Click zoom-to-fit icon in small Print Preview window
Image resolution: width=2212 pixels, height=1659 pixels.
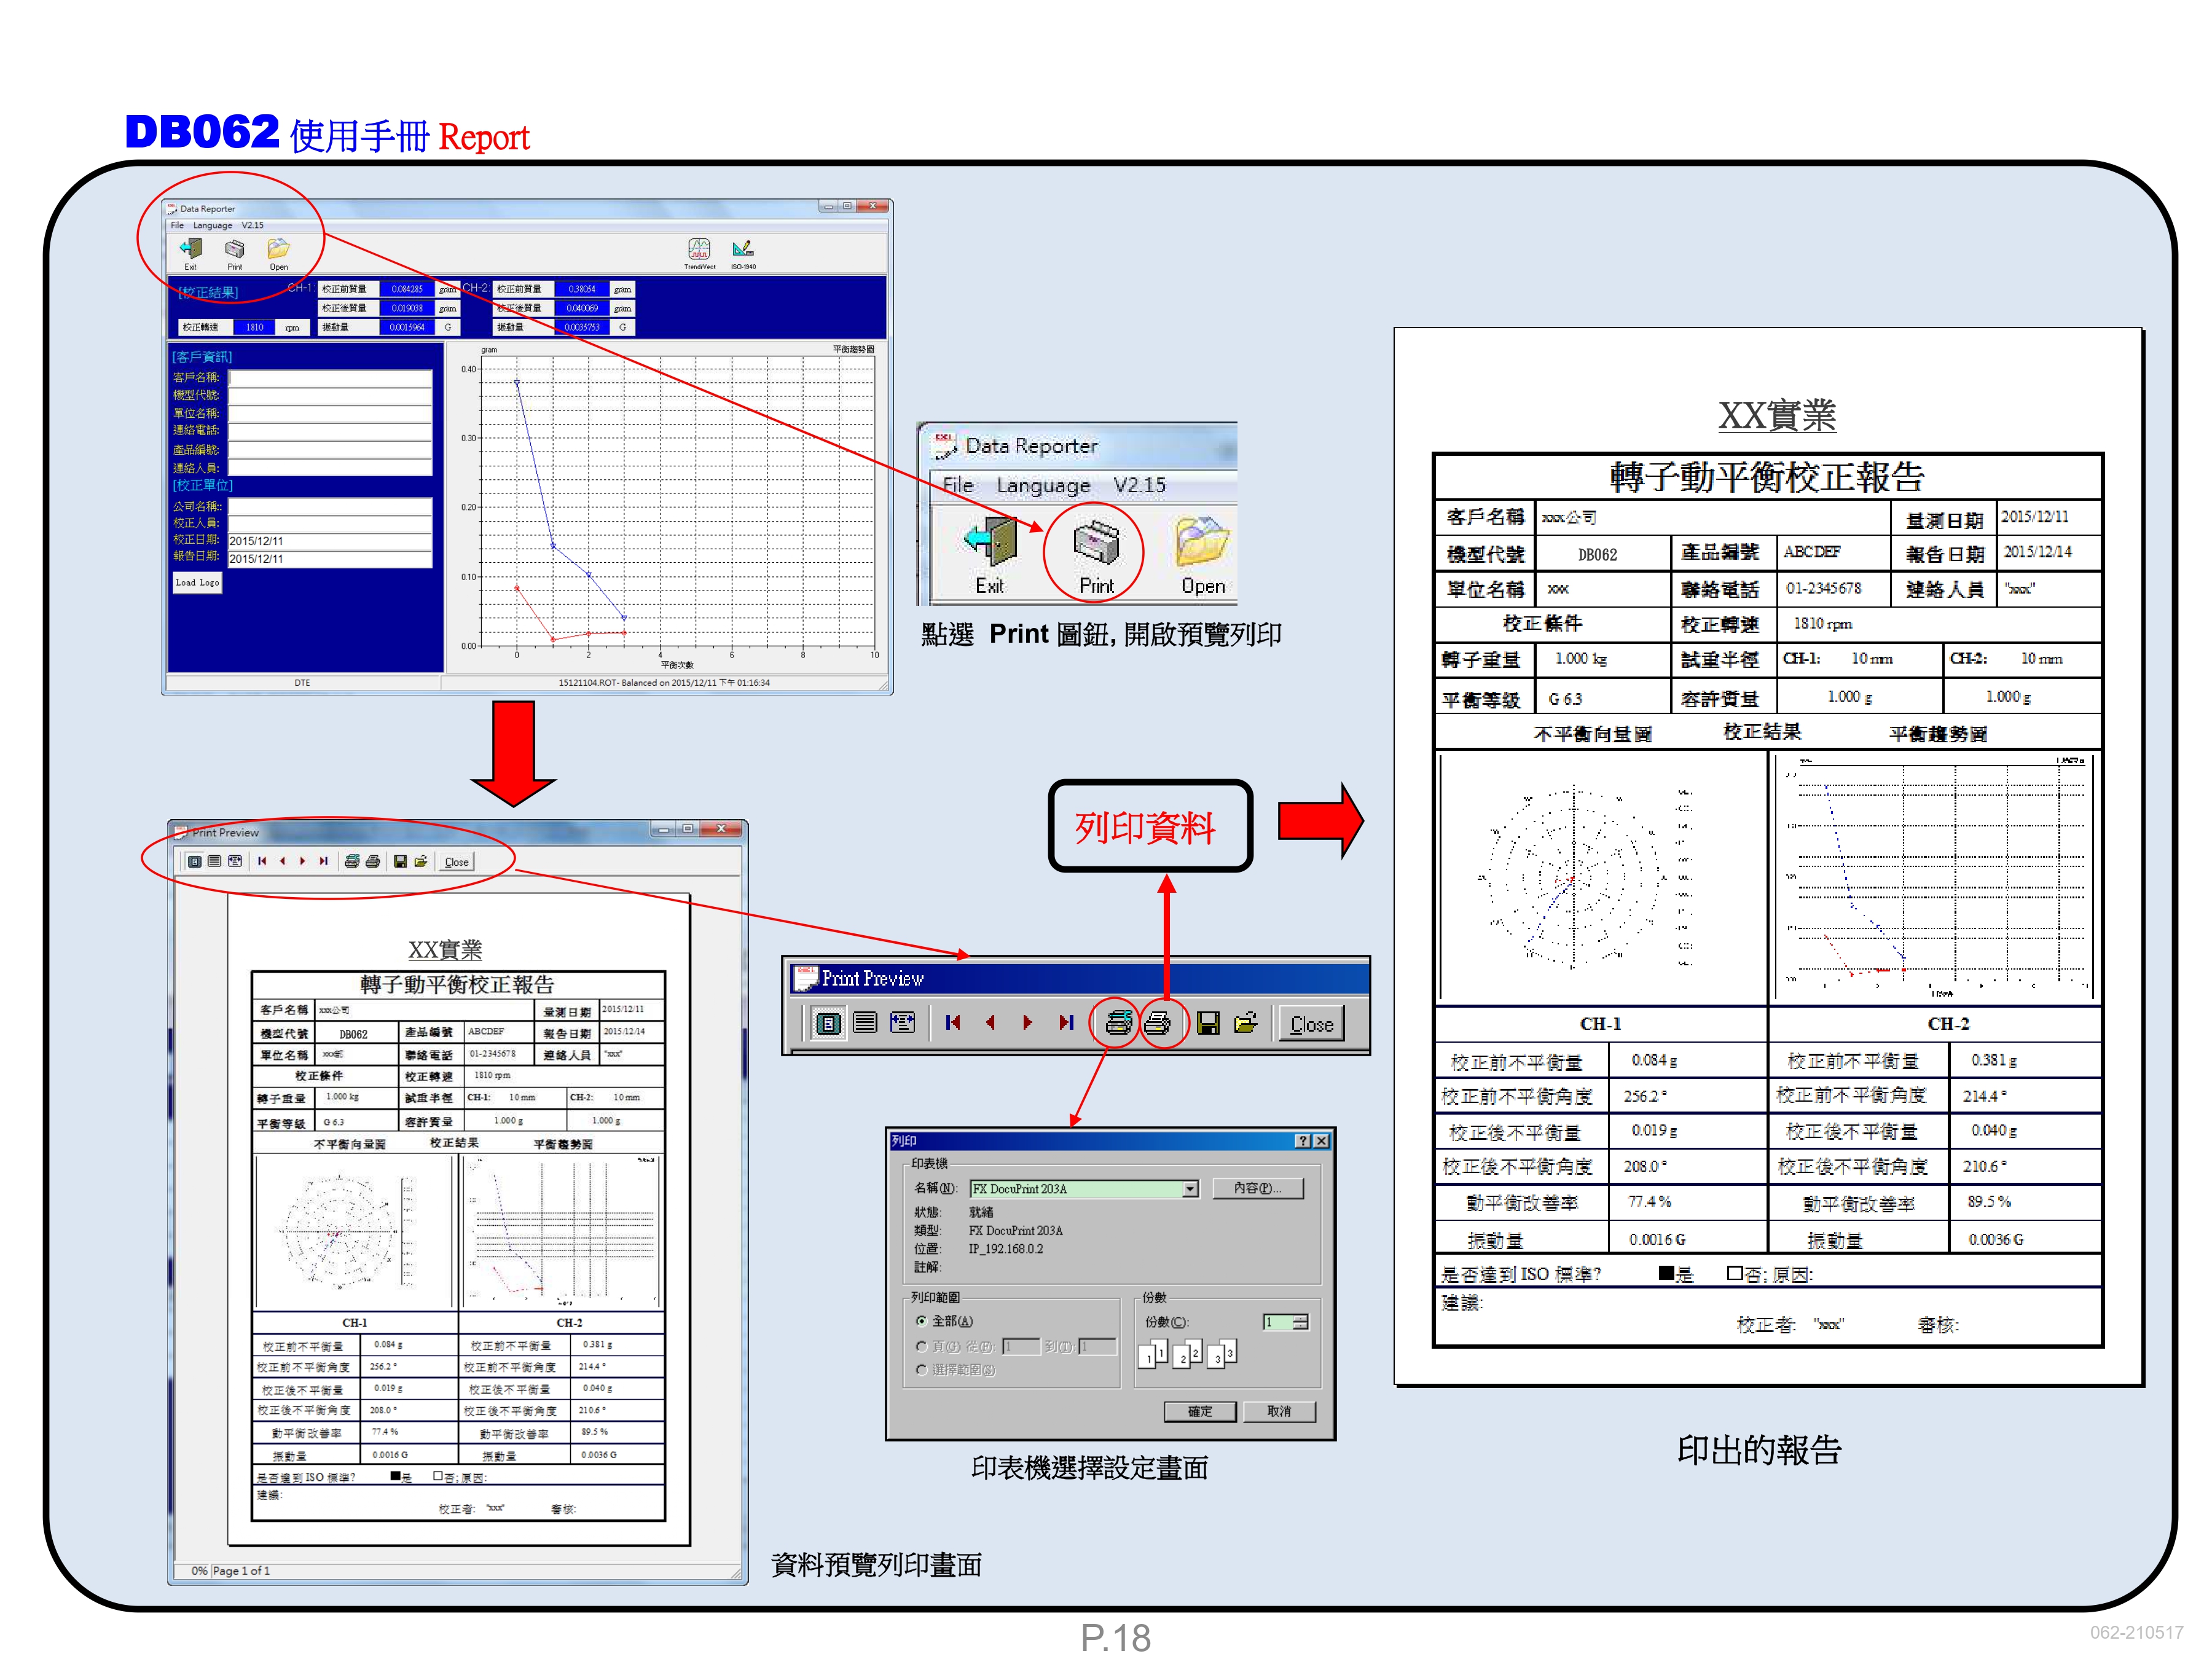click(195, 861)
